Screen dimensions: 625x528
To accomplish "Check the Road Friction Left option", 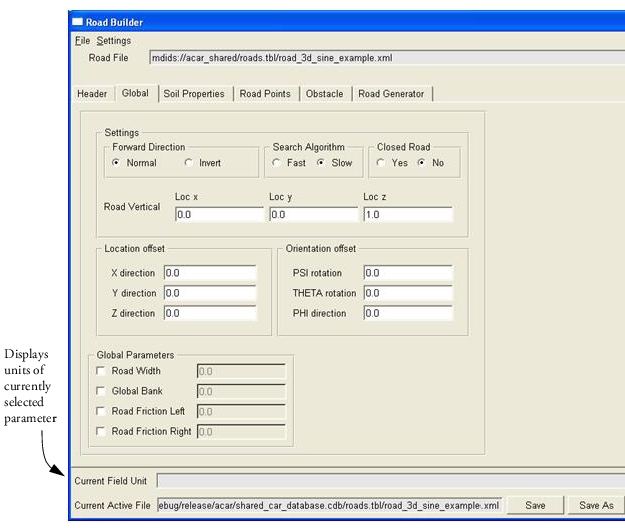I will [x=101, y=411].
